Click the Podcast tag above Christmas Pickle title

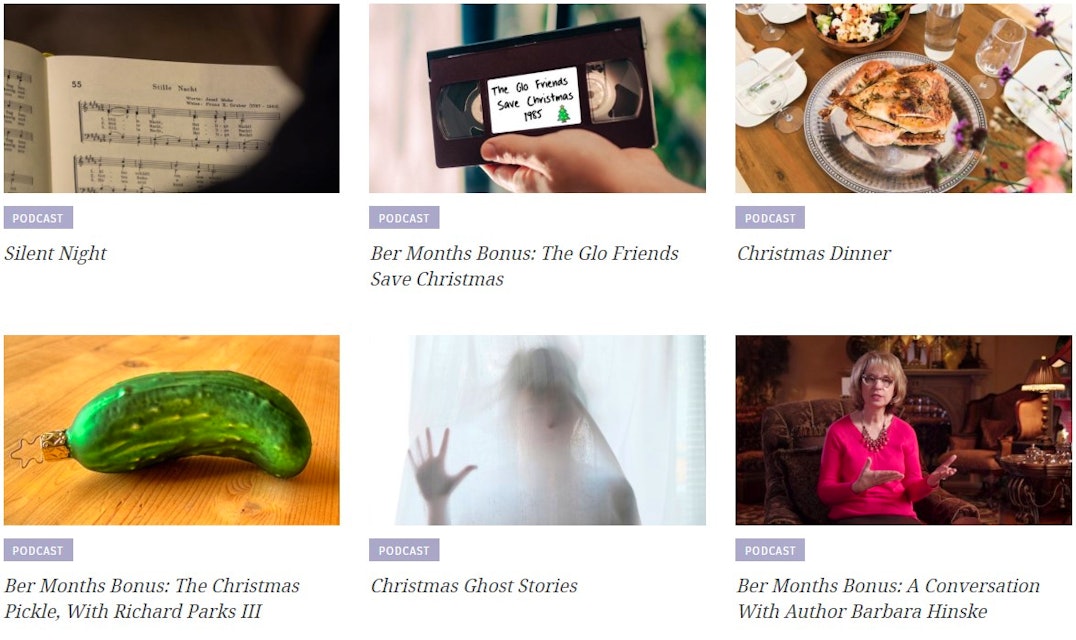click(38, 550)
